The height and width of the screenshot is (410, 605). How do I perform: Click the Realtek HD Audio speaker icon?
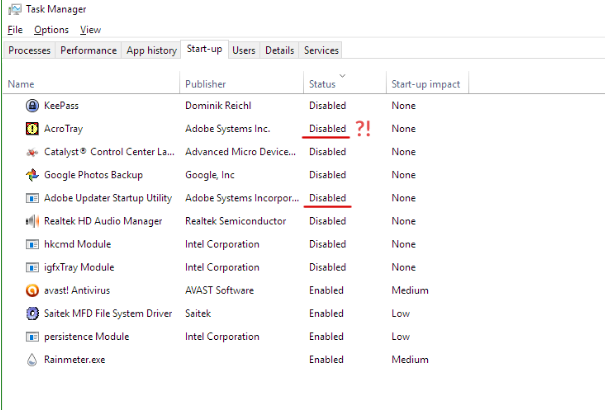click(32, 221)
